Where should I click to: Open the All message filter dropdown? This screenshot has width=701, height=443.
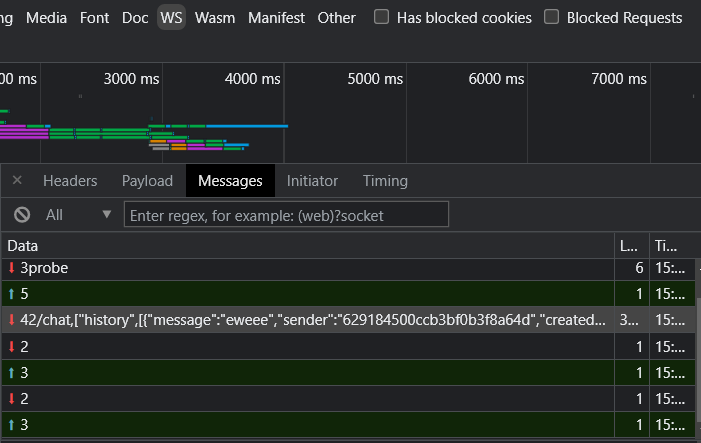click(80, 215)
